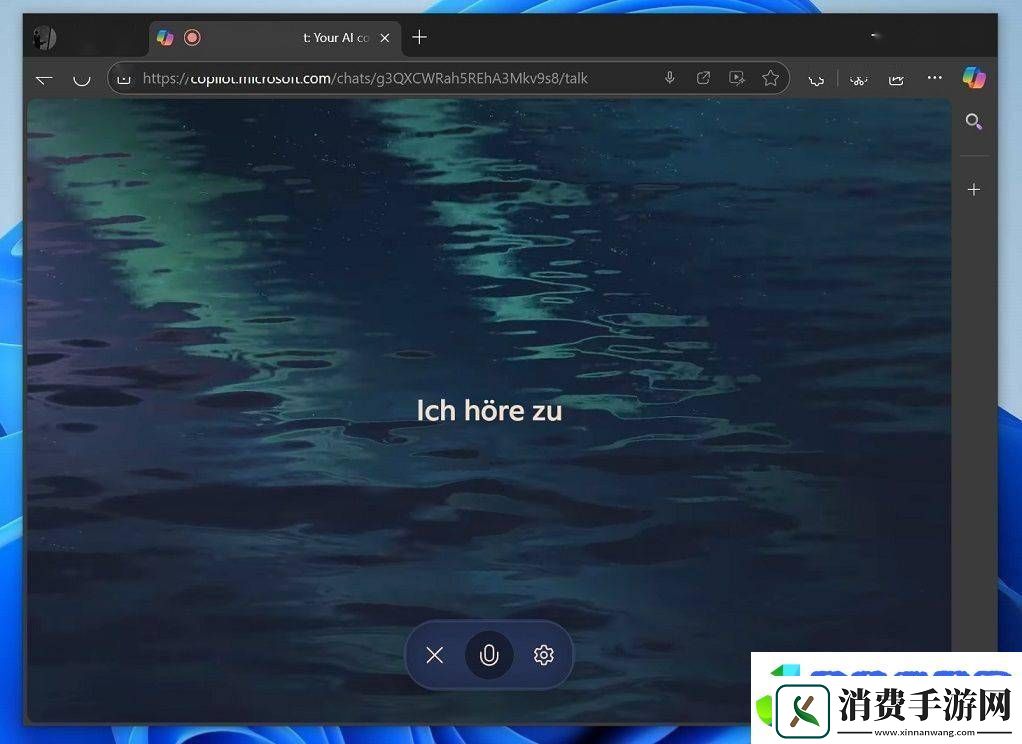Open a new browser tab
This screenshot has height=744, width=1022.
[x=419, y=37]
